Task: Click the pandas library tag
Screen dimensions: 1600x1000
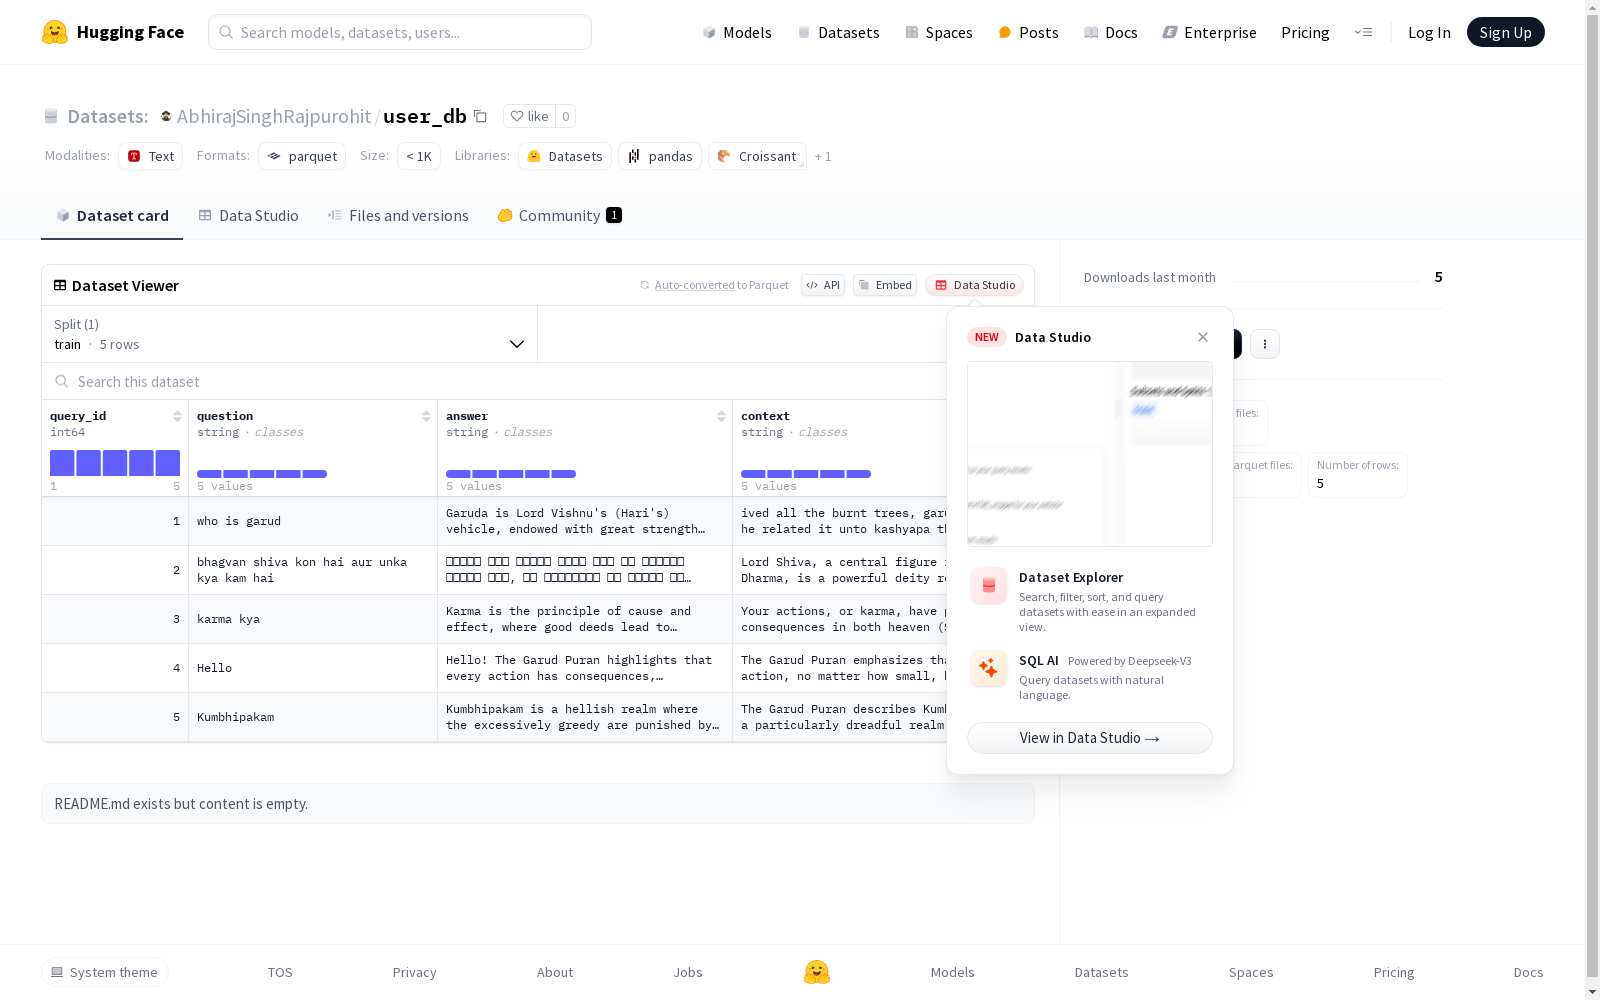Action: coord(660,156)
